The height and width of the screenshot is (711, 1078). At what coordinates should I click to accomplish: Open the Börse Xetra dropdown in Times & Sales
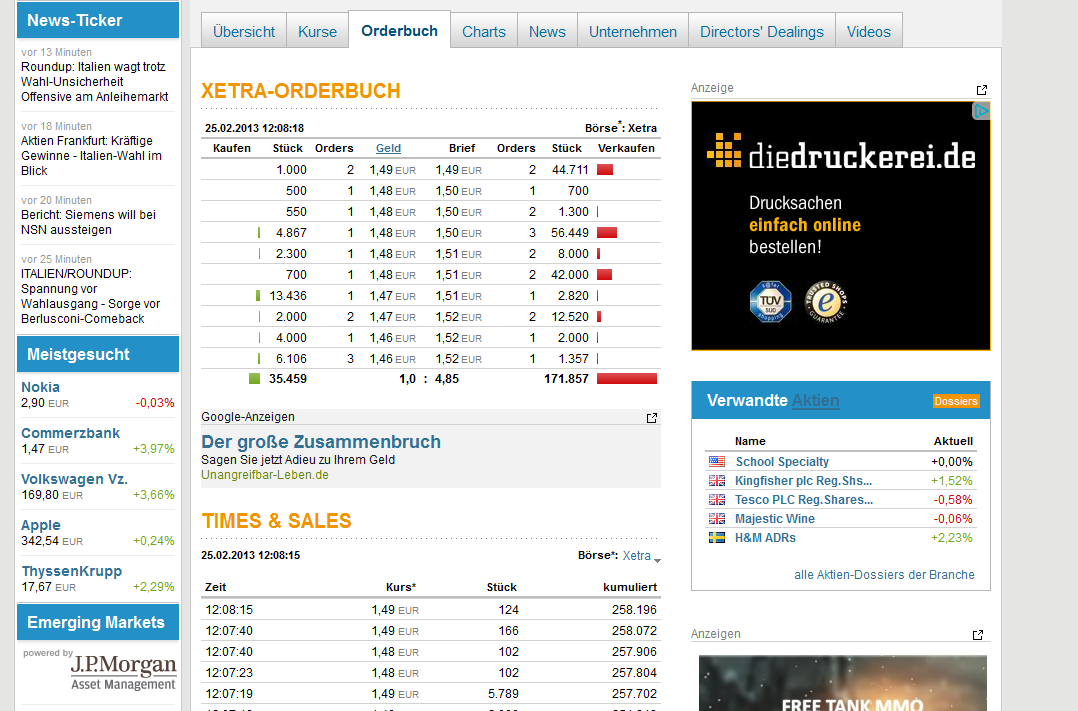pyautogui.click(x=641, y=556)
